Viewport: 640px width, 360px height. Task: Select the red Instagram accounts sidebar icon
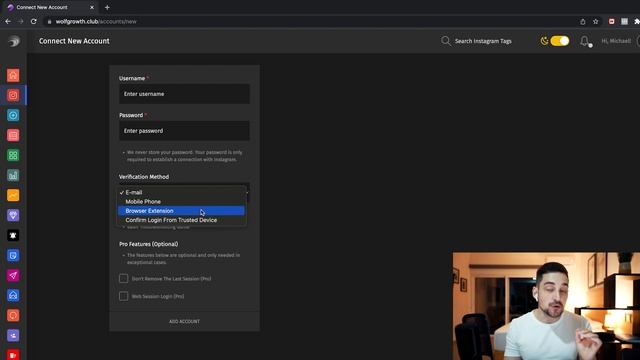[x=13, y=95]
